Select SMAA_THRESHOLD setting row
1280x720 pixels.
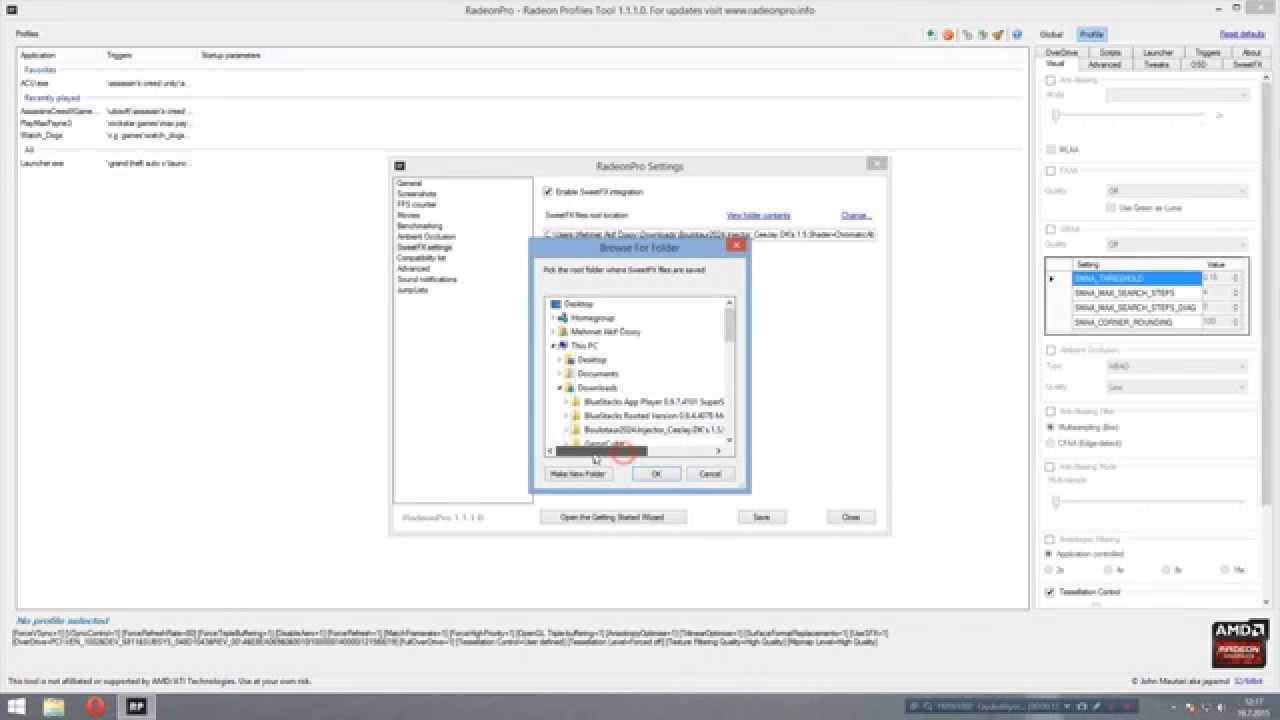pos(1136,278)
